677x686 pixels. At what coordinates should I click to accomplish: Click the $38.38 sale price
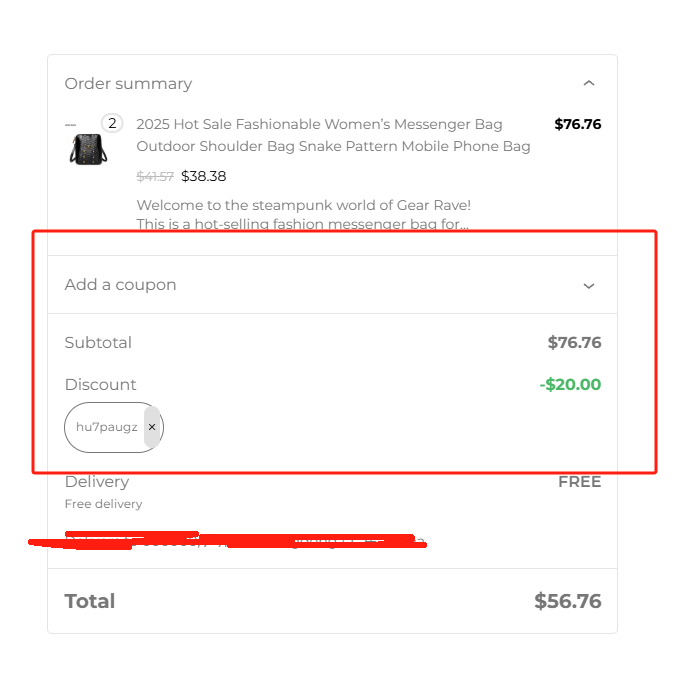(x=204, y=176)
